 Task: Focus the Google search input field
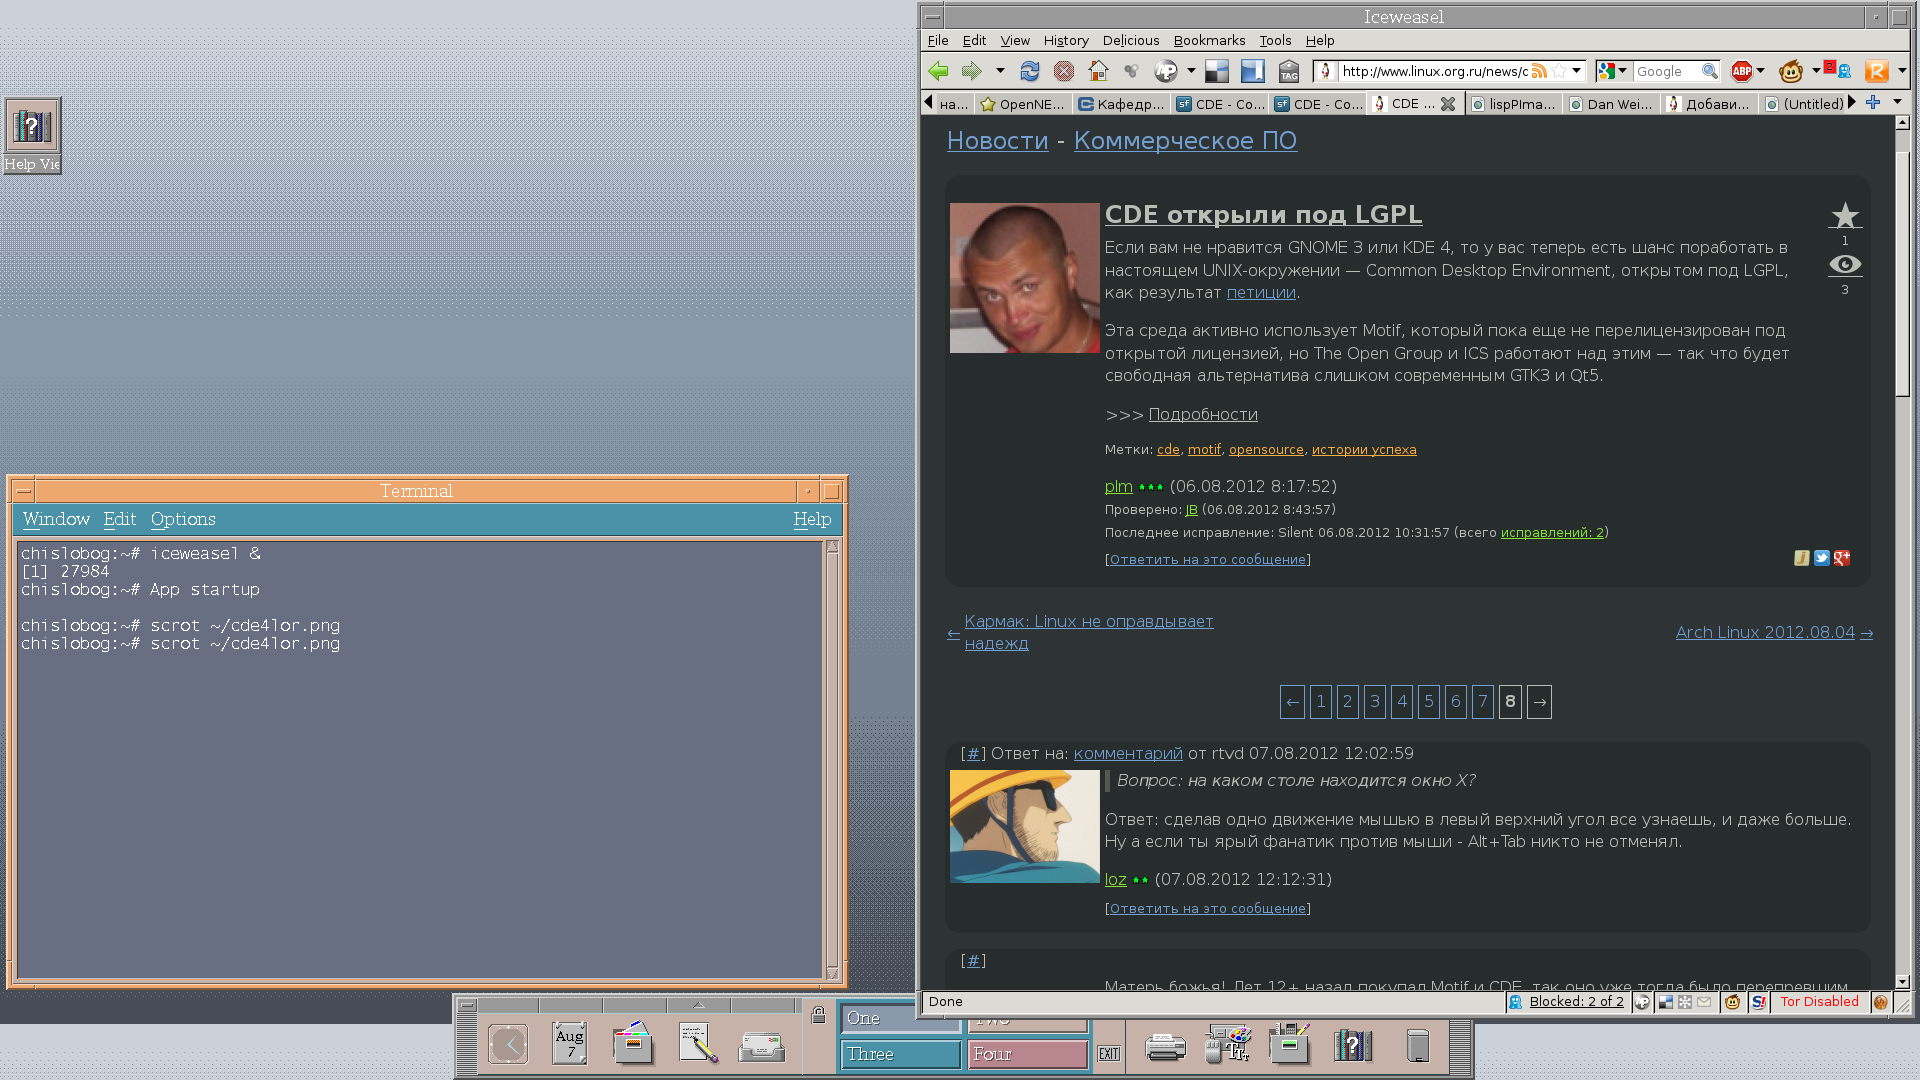click(x=1666, y=71)
